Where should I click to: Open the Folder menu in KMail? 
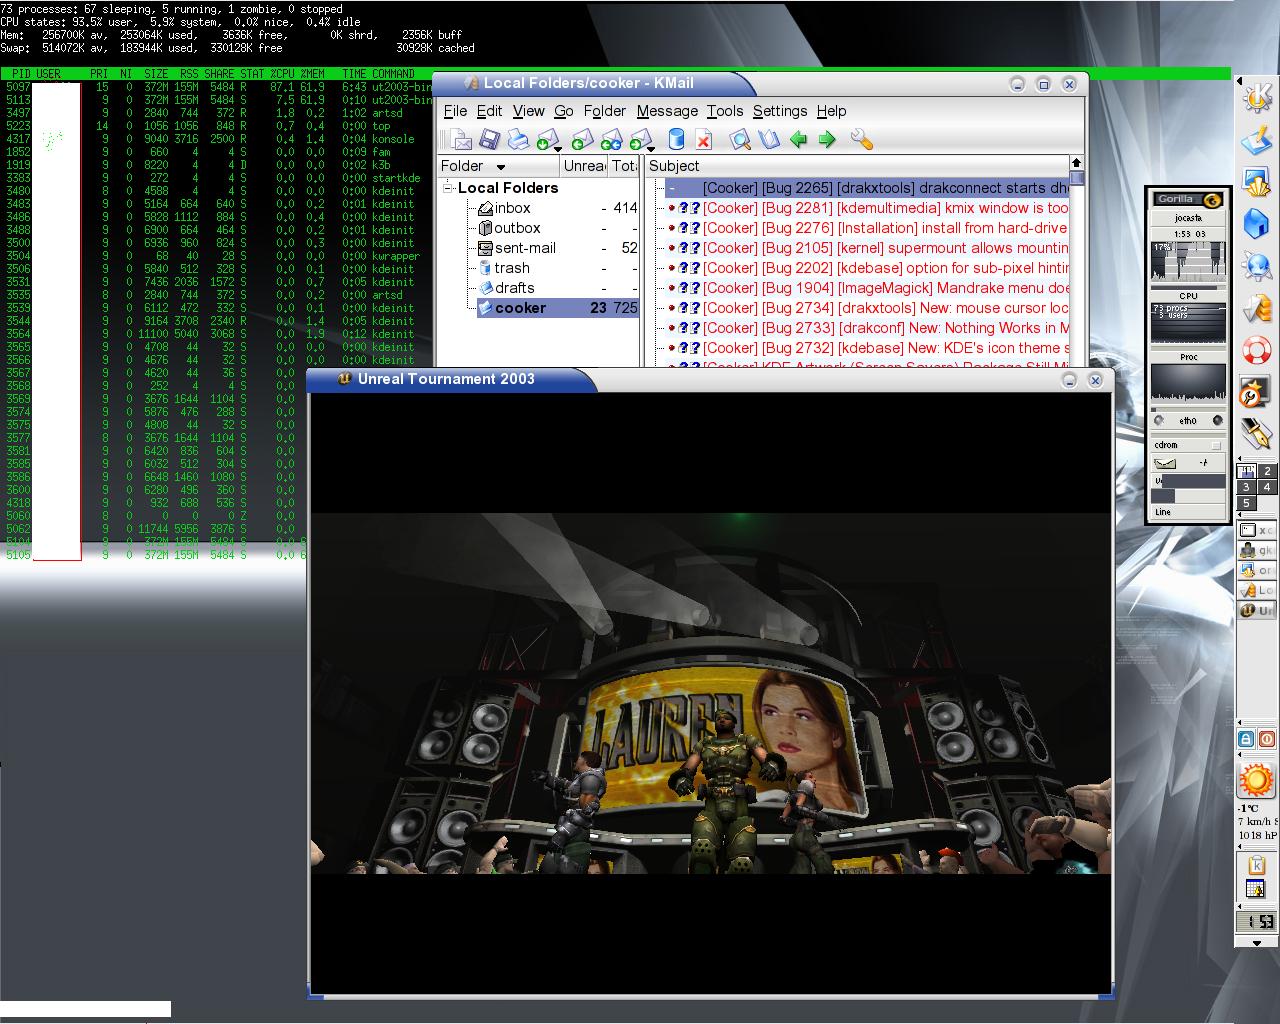(x=604, y=111)
